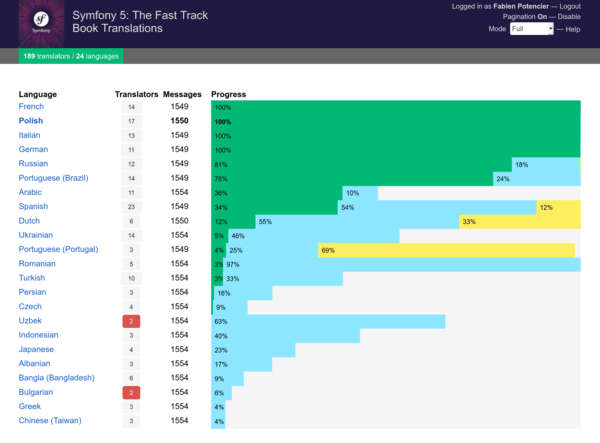Click Dutch 33% yellow progress segment
This screenshot has width=600, height=443.
[520, 222]
